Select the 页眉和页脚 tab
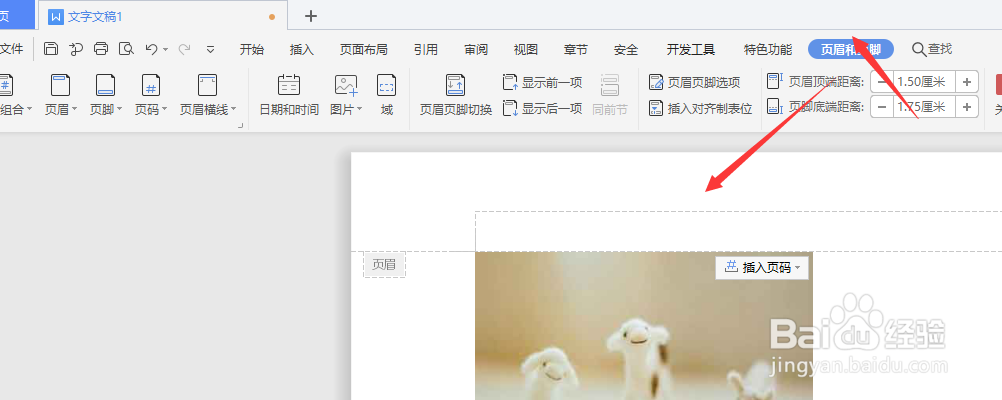The width and height of the screenshot is (1002, 400). (851, 49)
